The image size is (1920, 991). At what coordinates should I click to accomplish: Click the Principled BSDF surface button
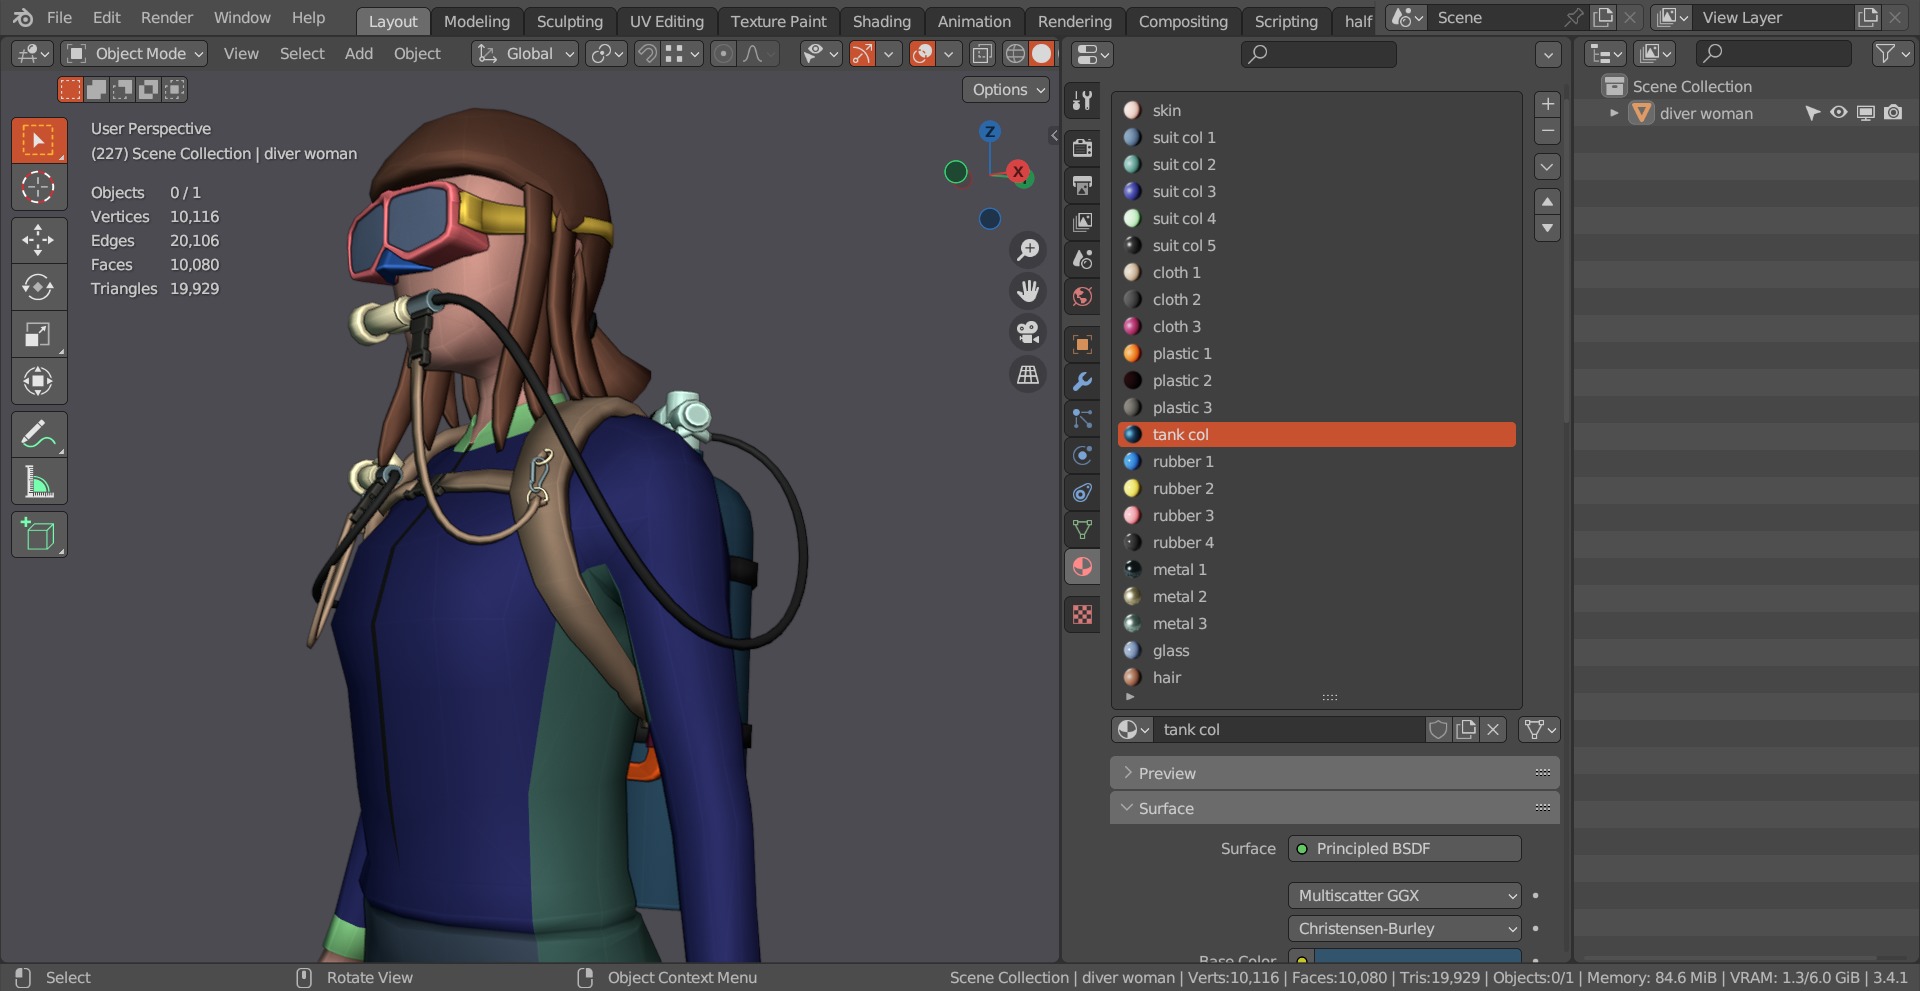(1404, 848)
